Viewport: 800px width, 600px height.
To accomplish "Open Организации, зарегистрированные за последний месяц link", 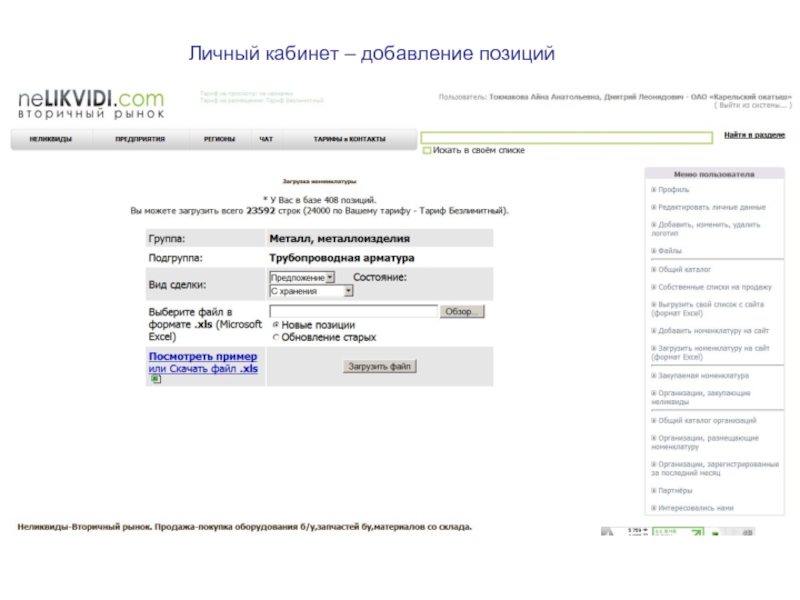I will coord(715,468).
